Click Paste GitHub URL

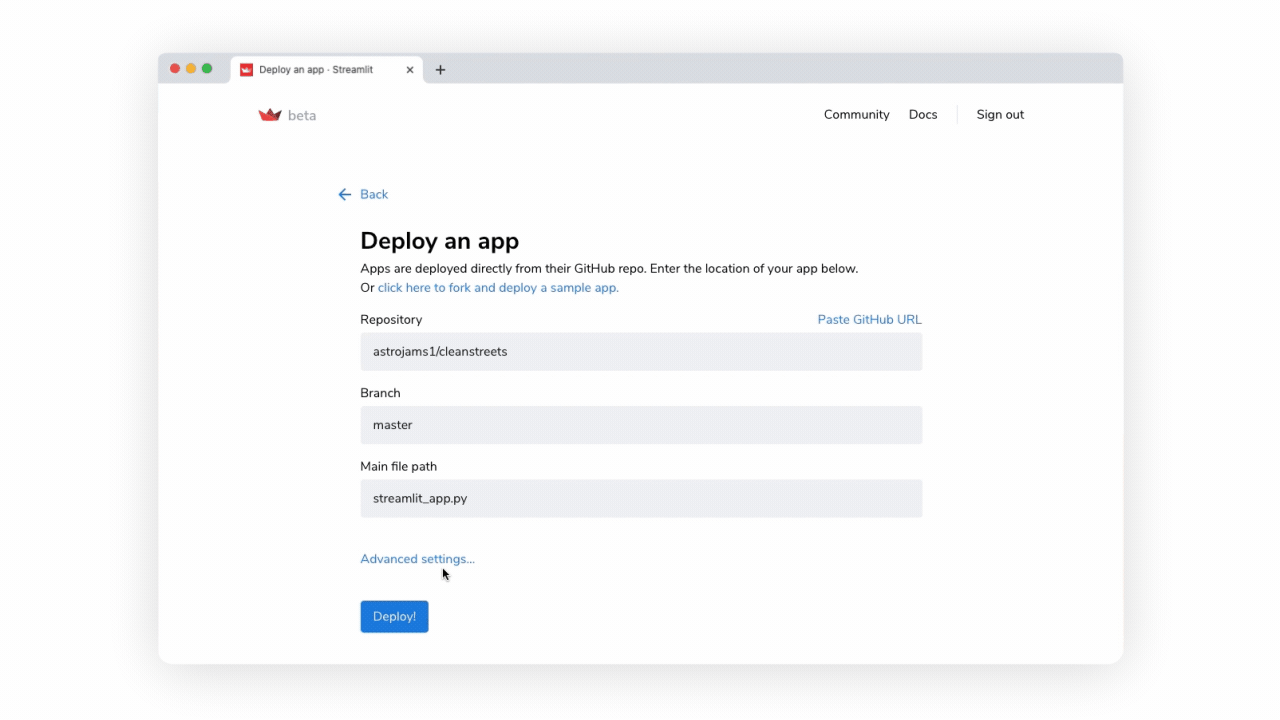click(x=869, y=320)
